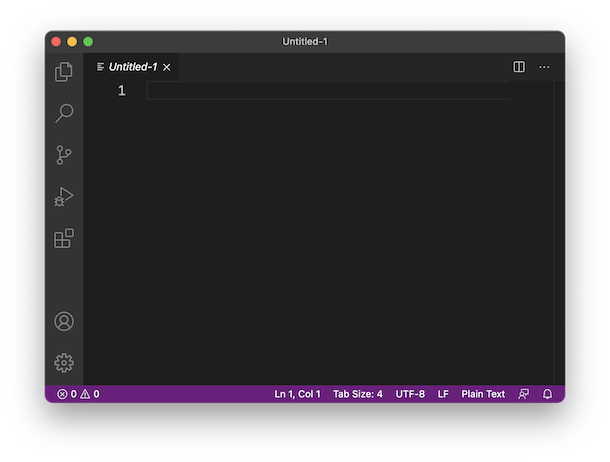This screenshot has height=462, width=610.
Task: Open notifications bell in status bar
Action: [x=547, y=394]
